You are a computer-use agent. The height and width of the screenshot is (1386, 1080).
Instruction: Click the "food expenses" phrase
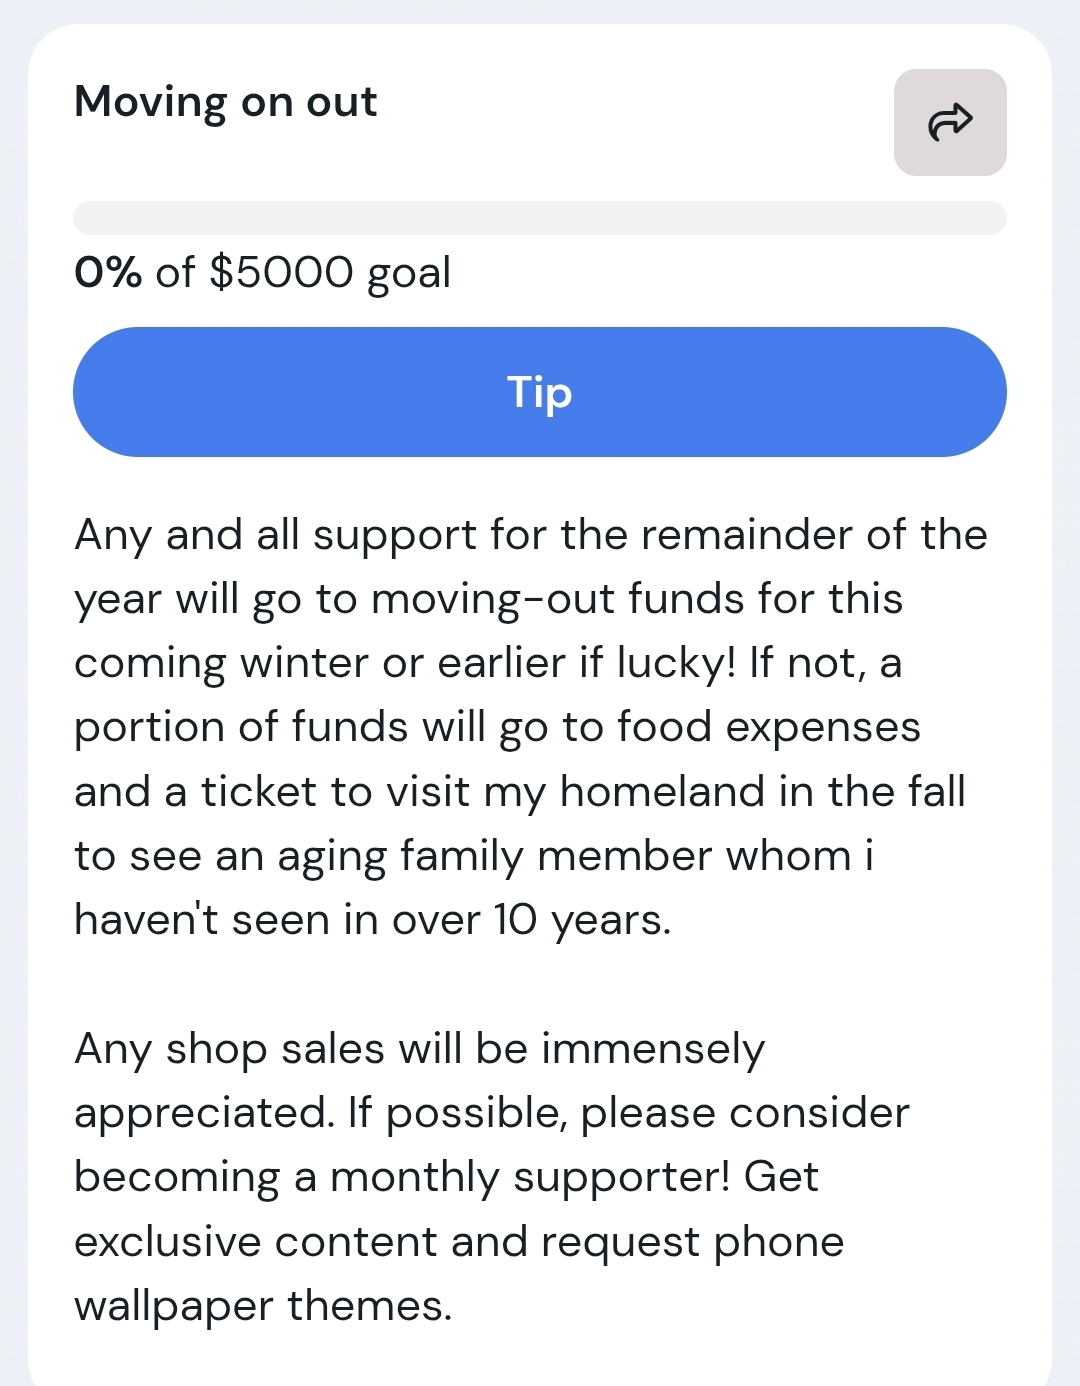[768, 727]
